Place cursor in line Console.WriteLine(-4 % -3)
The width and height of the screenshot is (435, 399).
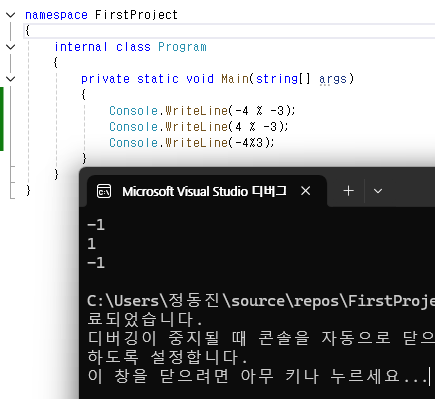point(202,111)
